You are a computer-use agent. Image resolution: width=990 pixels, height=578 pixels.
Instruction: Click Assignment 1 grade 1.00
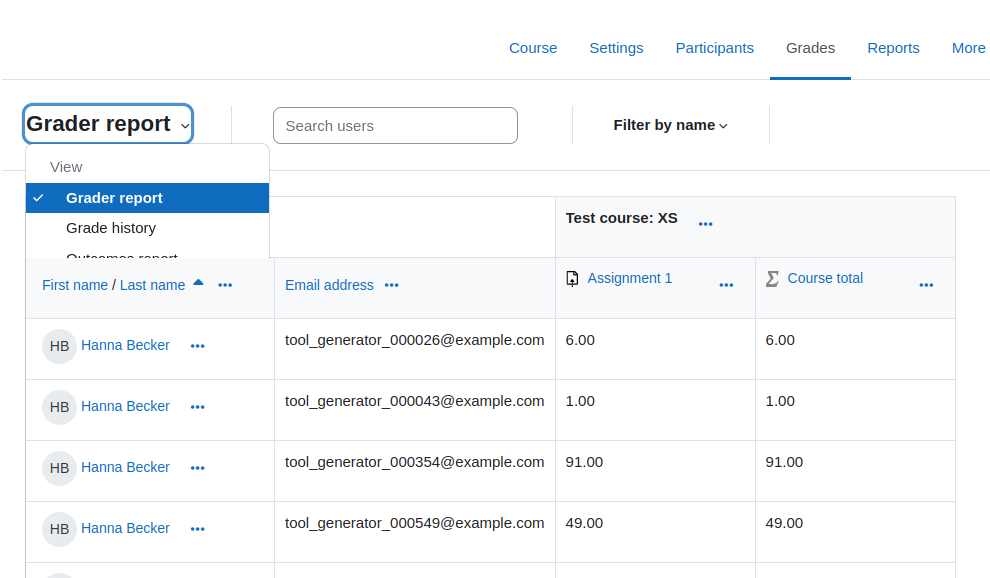click(x=580, y=401)
